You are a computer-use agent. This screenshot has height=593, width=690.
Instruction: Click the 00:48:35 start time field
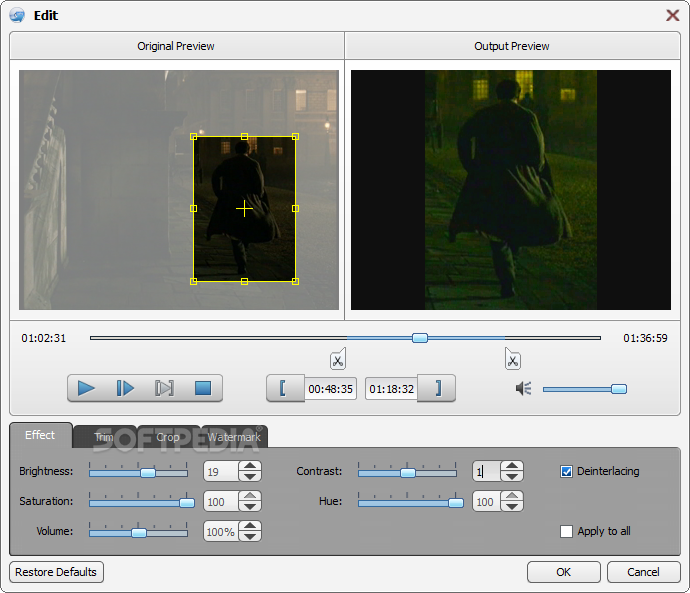point(330,389)
